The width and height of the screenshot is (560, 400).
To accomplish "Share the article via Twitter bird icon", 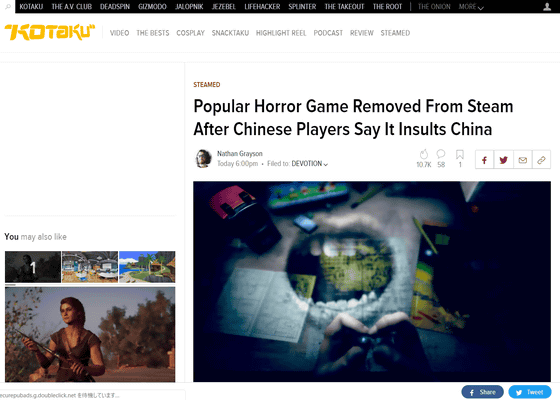I will pos(504,160).
